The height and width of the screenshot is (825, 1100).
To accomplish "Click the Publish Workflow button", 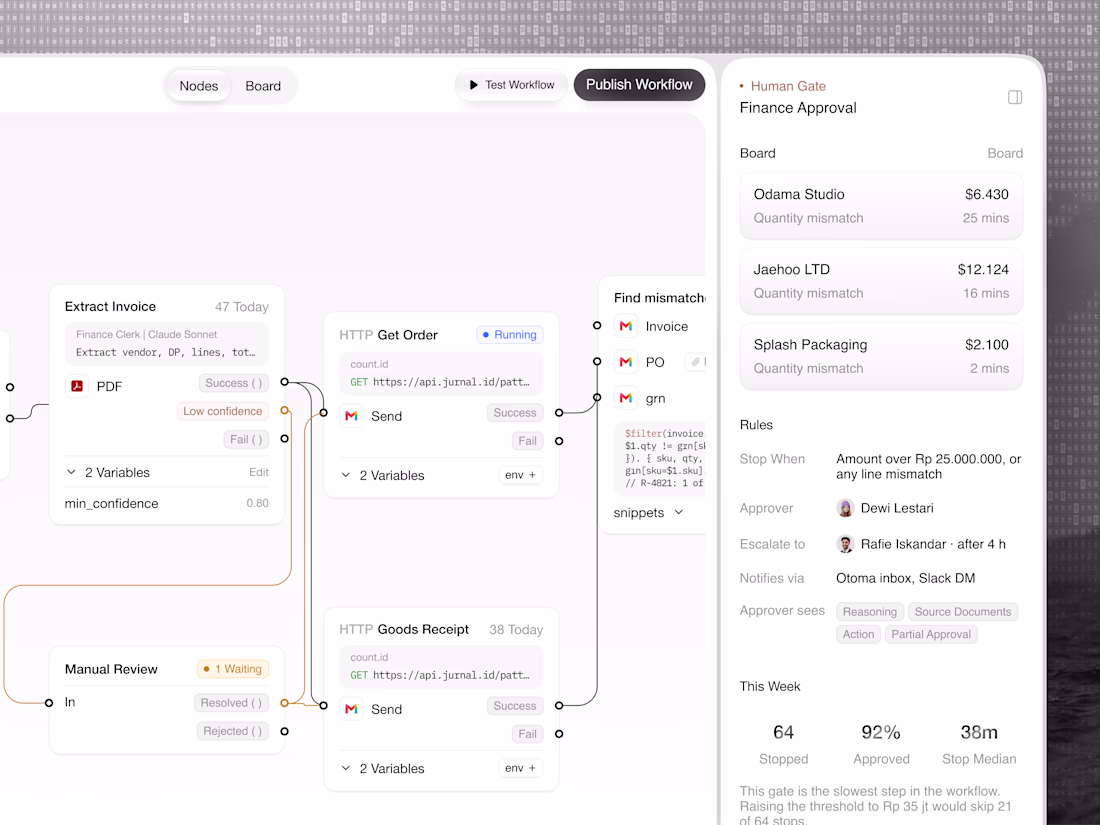I will [x=639, y=85].
